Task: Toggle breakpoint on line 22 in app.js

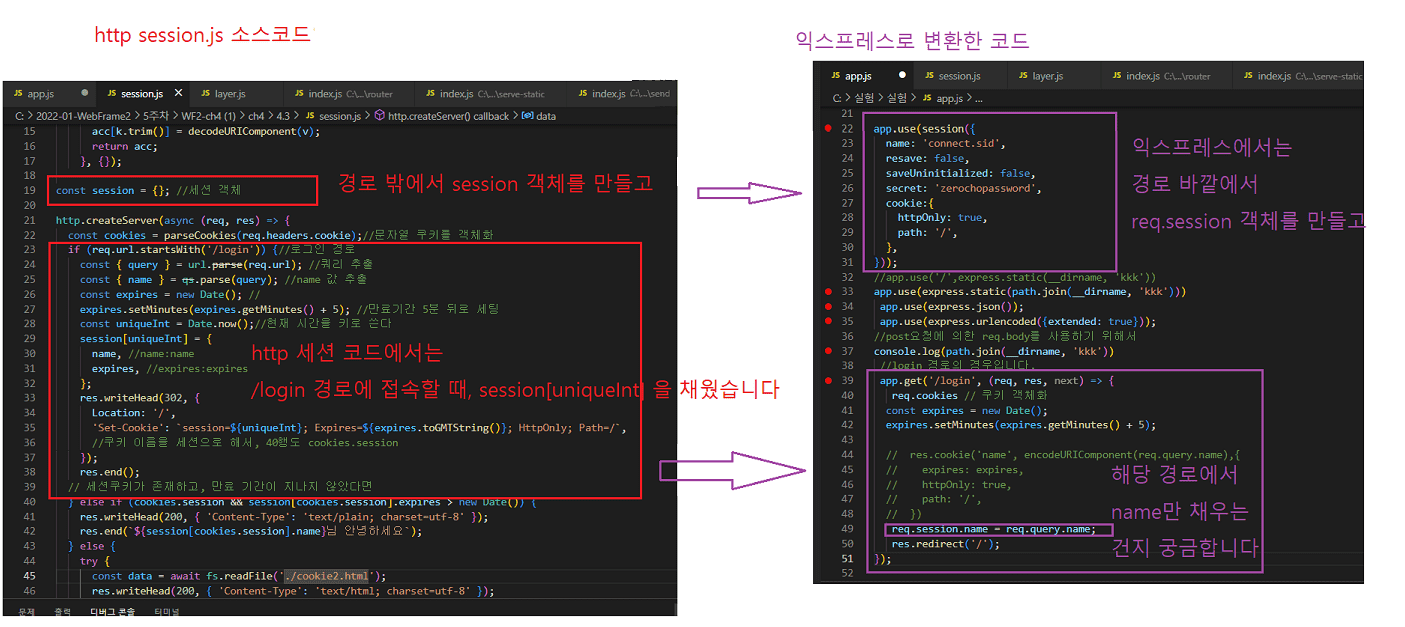Action: pyautogui.click(x=827, y=129)
